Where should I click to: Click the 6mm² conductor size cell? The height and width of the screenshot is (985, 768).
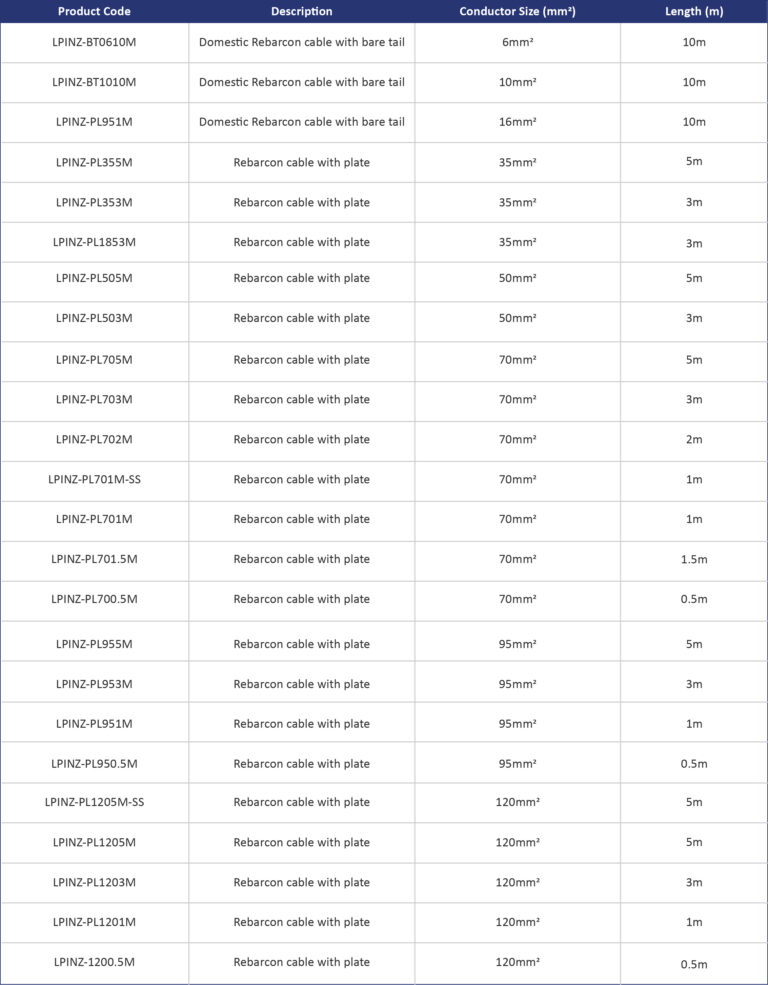(x=517, y=42)
